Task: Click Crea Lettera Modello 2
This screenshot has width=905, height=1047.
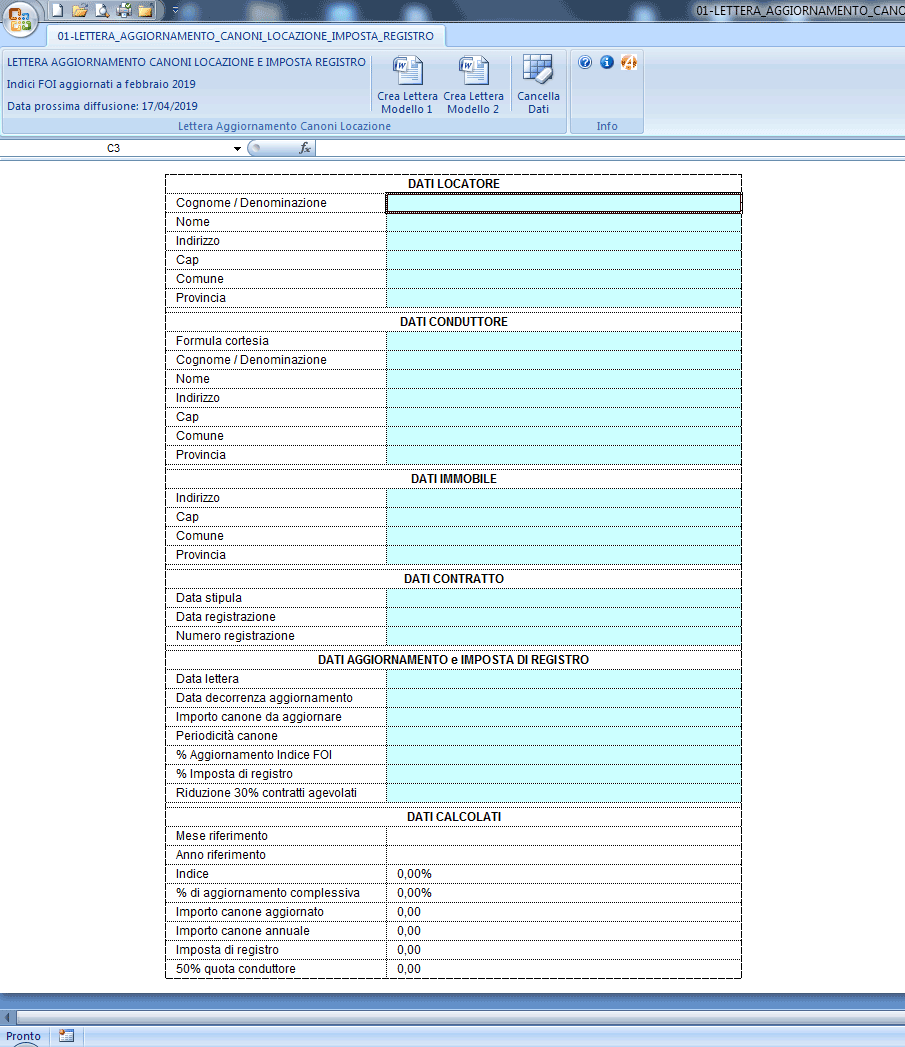Action: click(474, 84)
